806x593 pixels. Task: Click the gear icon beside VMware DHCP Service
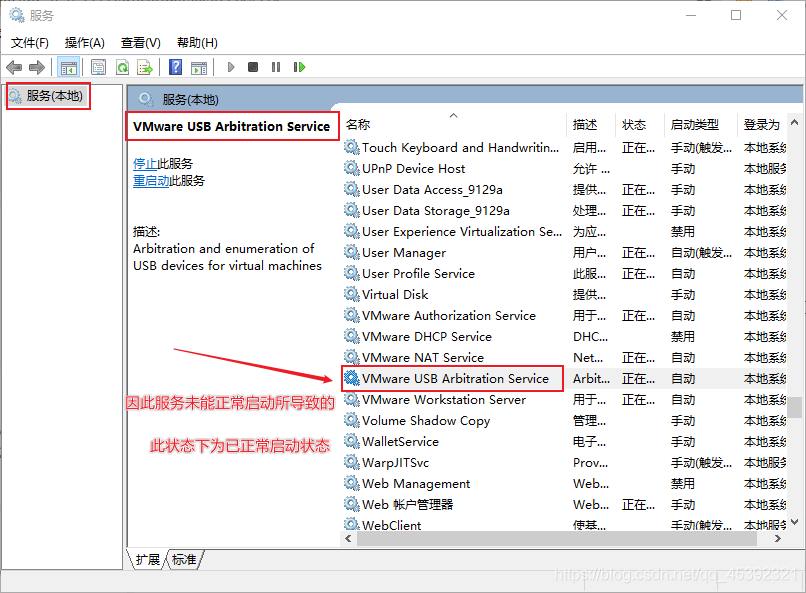click(352, 337)
